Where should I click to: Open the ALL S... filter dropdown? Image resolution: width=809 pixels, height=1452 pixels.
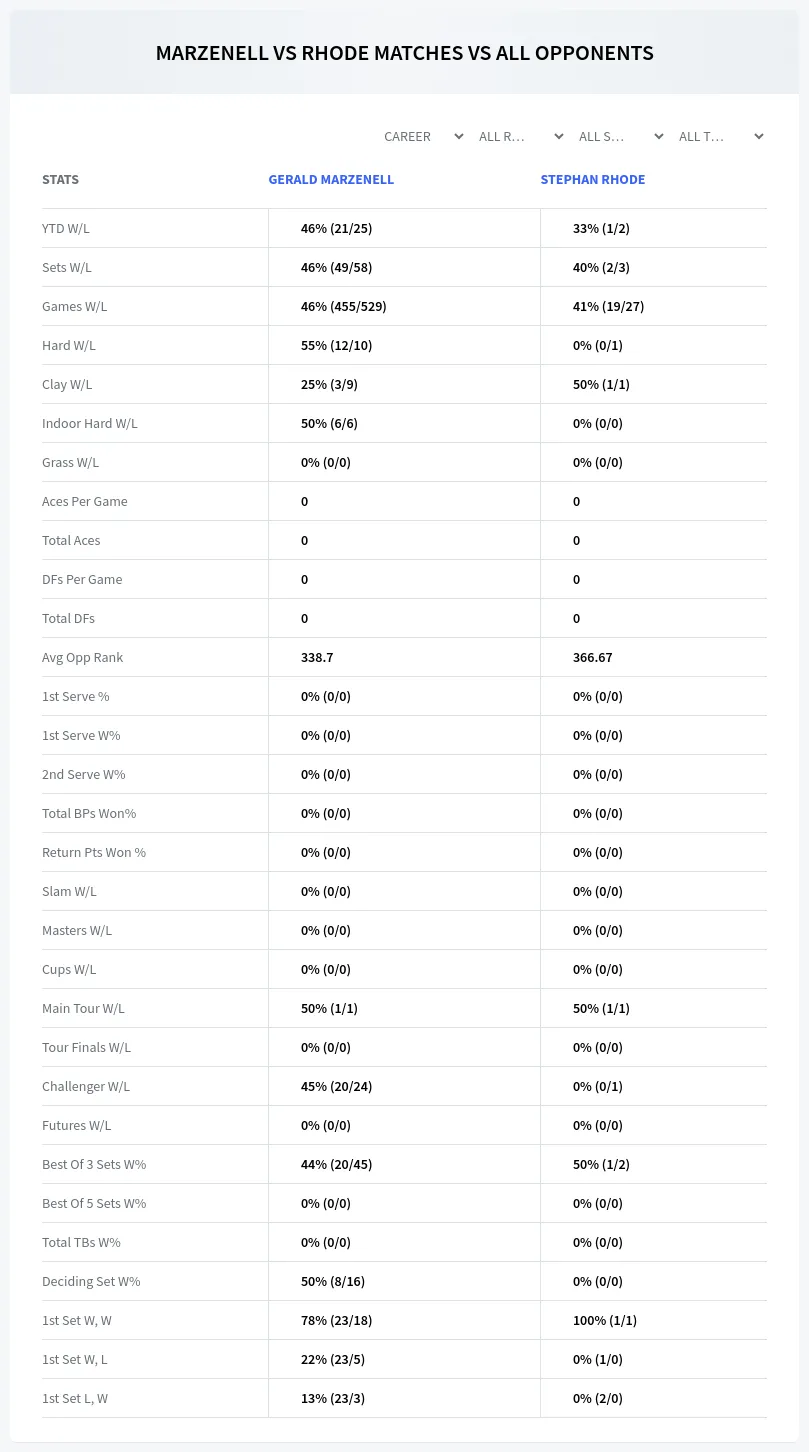click(621, 136)
